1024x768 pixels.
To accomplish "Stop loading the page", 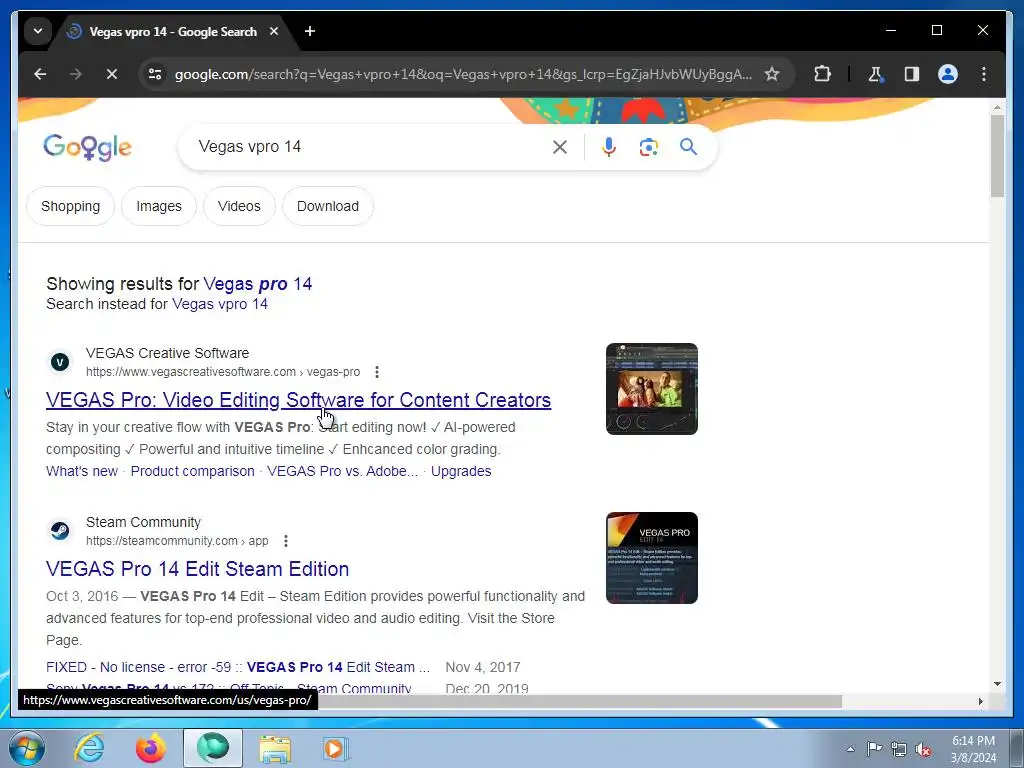I will 112,74.
